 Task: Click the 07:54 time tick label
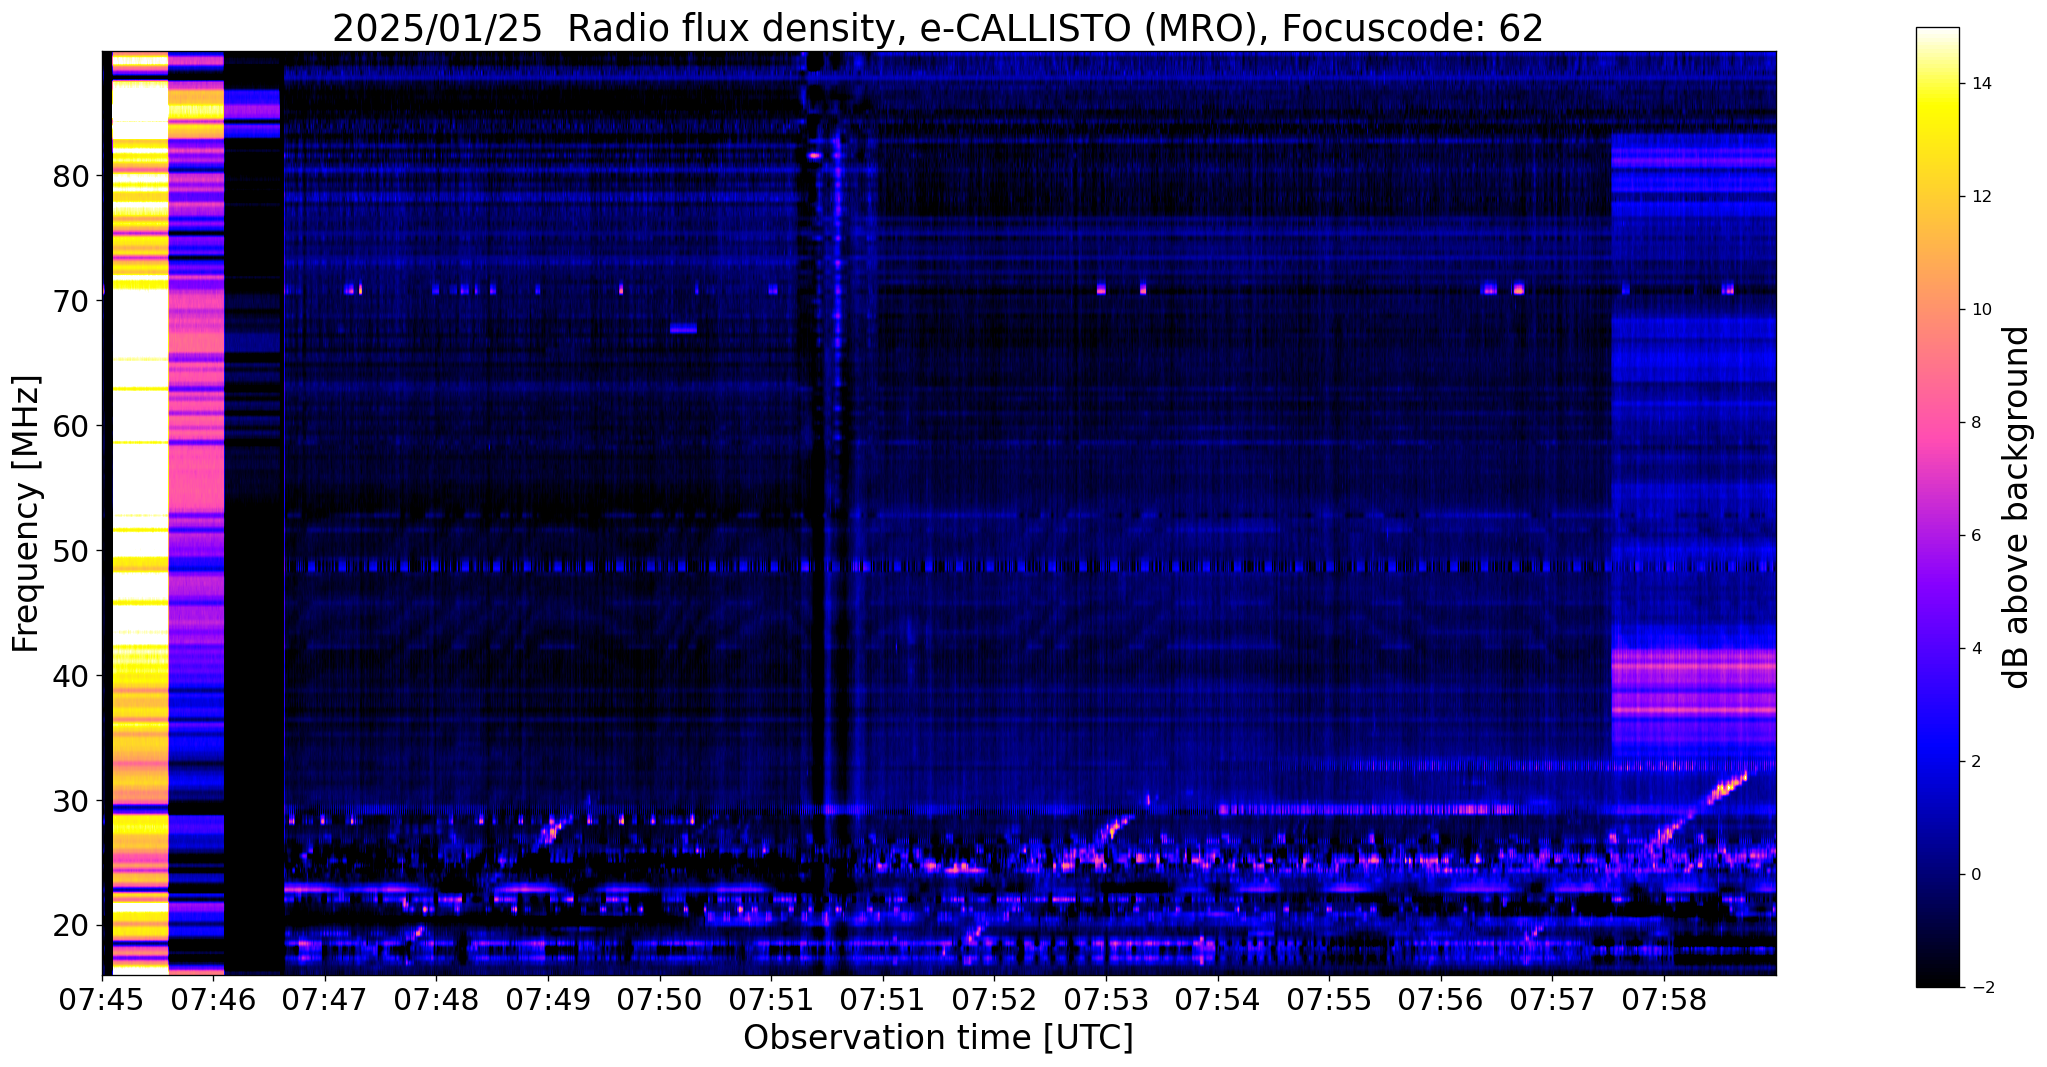coord(1217,1000)
